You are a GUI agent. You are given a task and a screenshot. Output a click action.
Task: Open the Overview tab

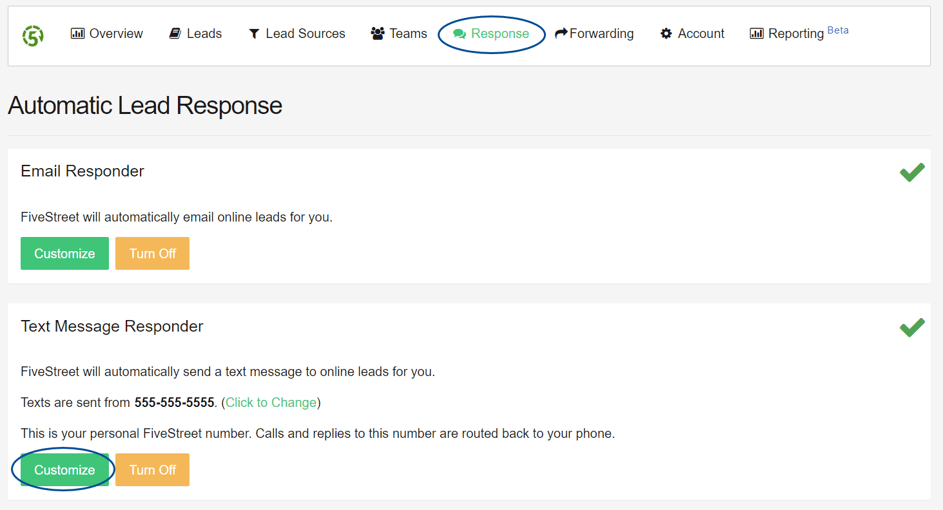pyautogui.click(x=107, y=34)
